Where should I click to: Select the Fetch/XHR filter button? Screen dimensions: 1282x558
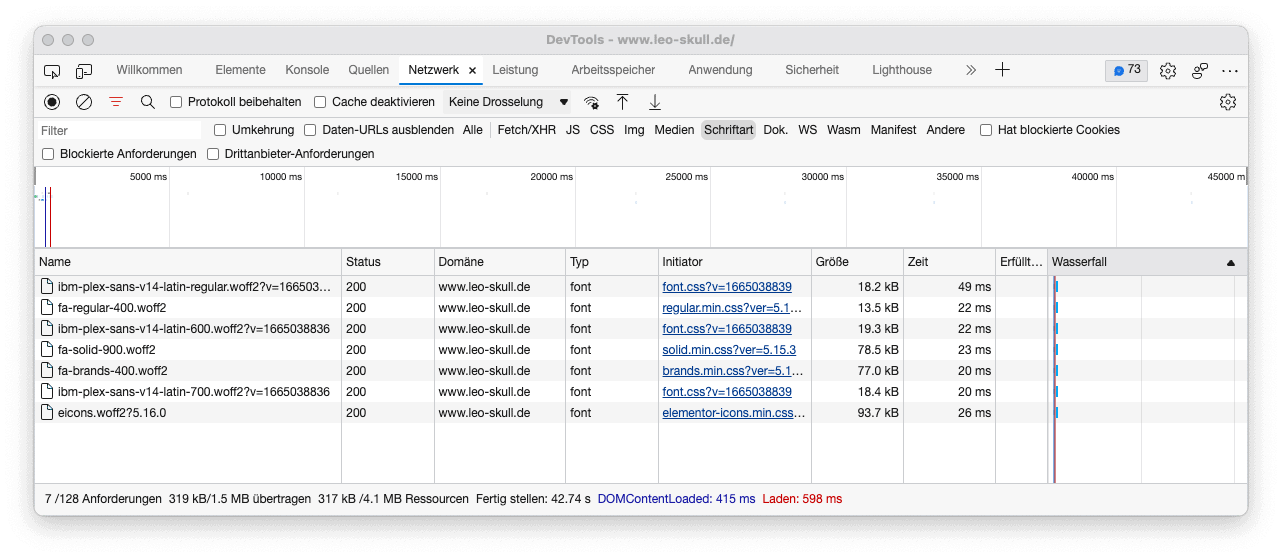click(x=526, y=130)
